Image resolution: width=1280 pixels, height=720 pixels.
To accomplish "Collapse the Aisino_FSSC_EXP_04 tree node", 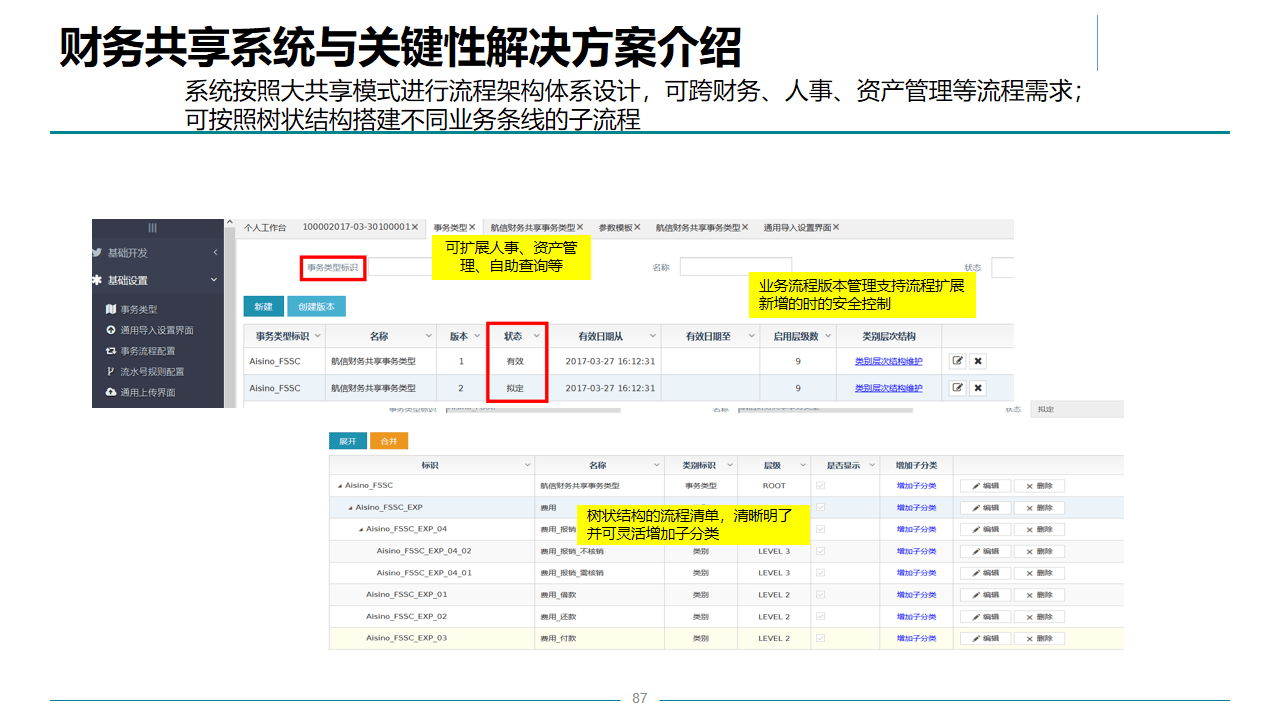I will point(361,529).
